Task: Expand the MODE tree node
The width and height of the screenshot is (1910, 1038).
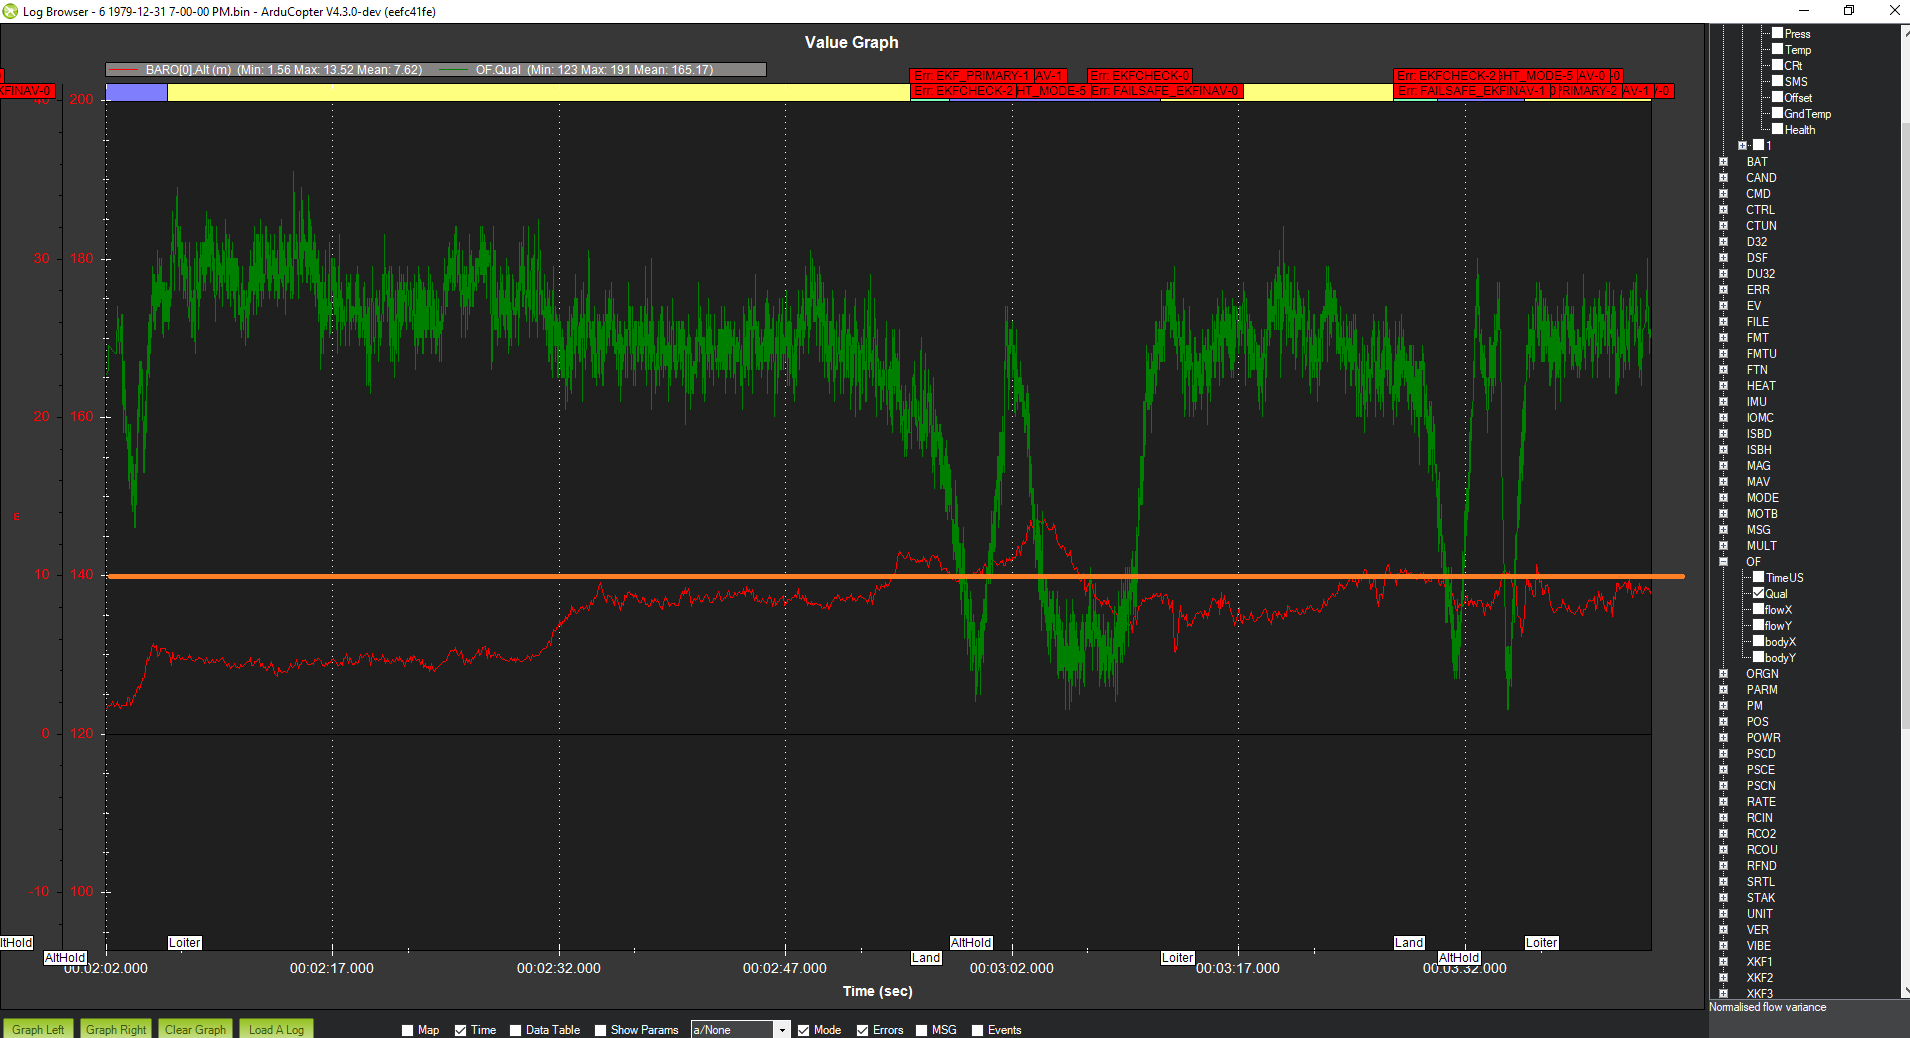Action: tap(1723, 498)
